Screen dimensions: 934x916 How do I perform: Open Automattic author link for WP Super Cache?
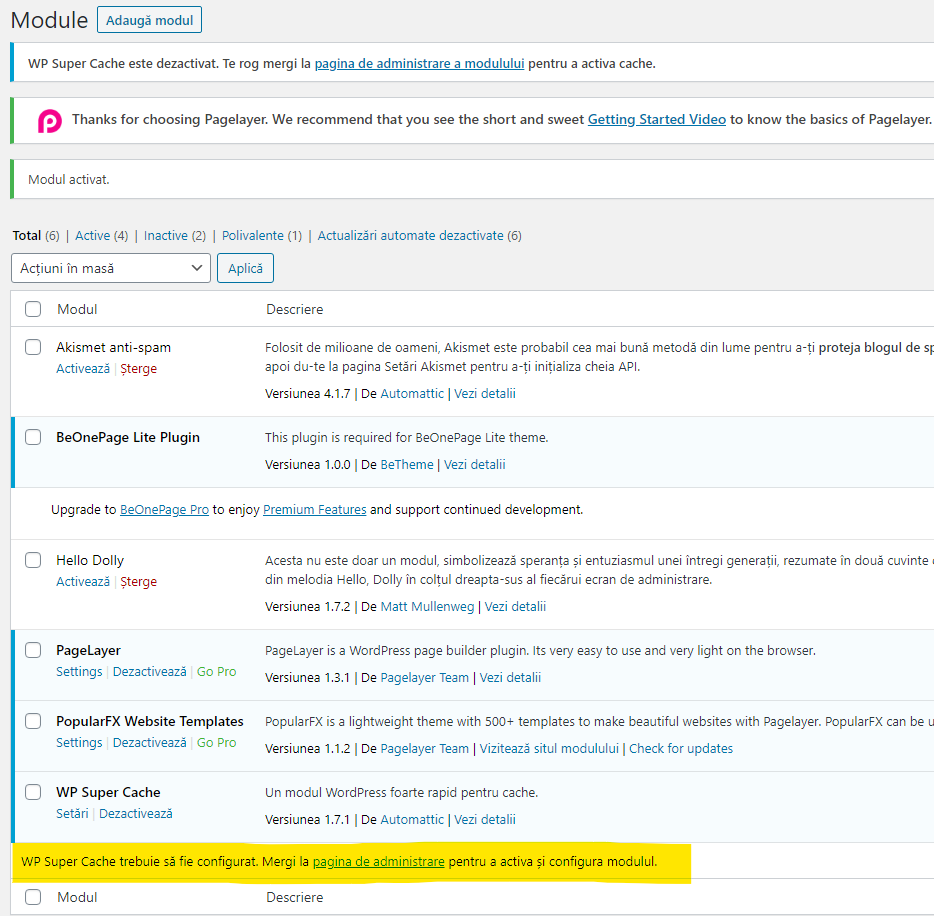[412, 820]
